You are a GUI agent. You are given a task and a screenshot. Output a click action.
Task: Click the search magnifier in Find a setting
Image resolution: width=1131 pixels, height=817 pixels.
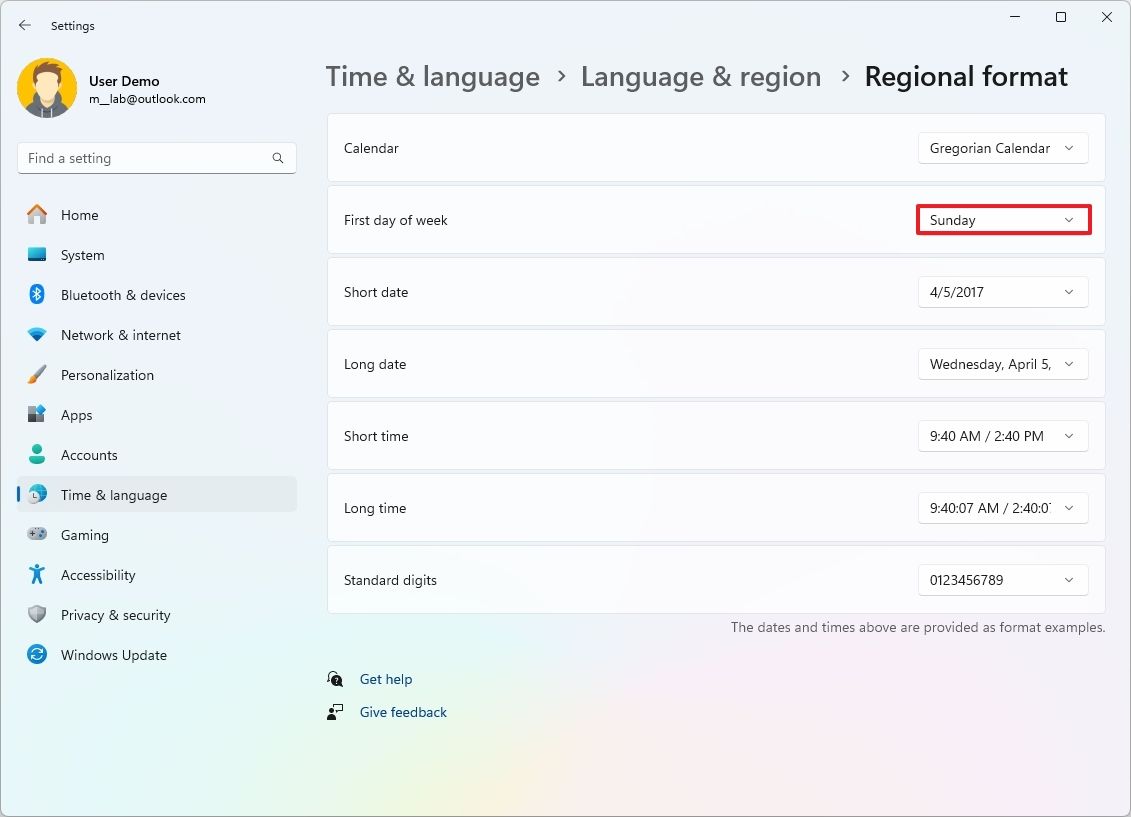pos(277,158)
